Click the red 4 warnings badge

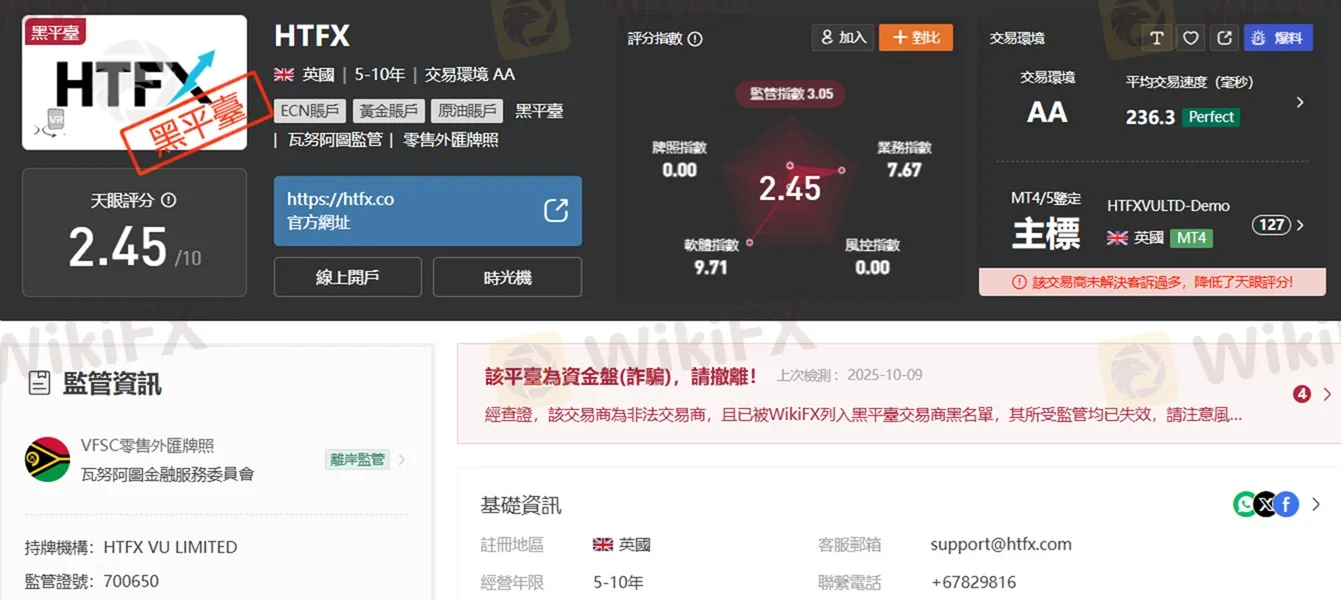pos(1302,394)
